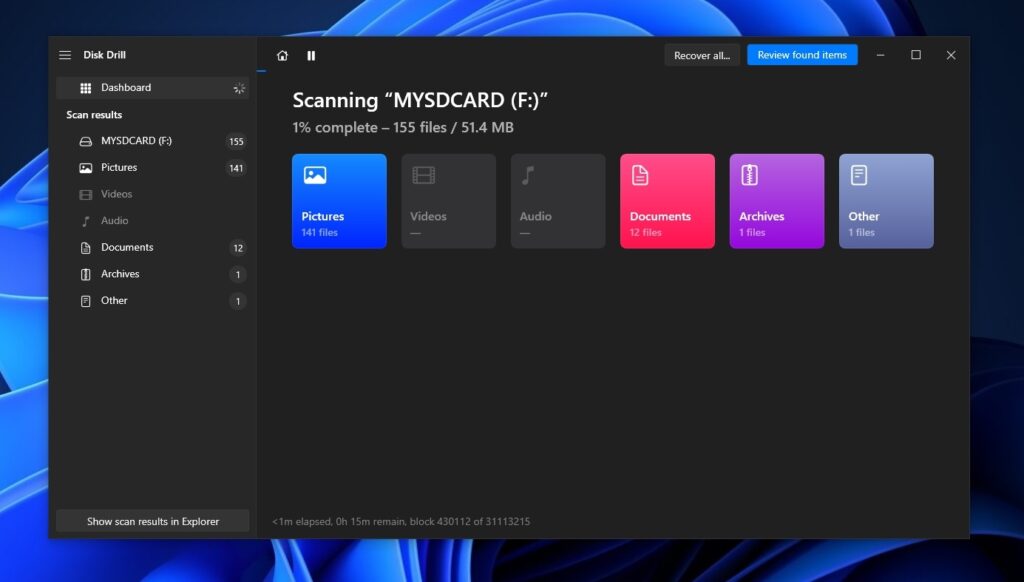This screenshot has width=1024, height=582.
Task: Click the MYSDCARD drive icon
Action: [85, 141]
